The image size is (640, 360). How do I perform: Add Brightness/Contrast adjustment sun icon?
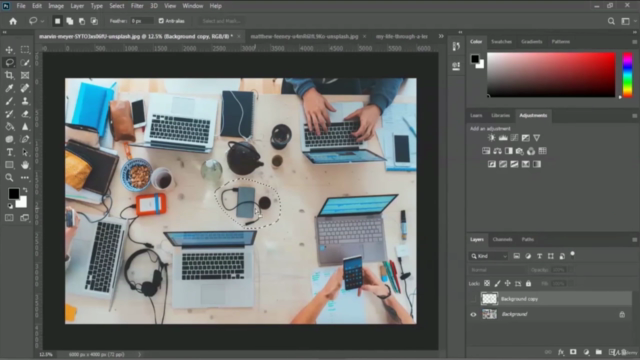point(491,138)
